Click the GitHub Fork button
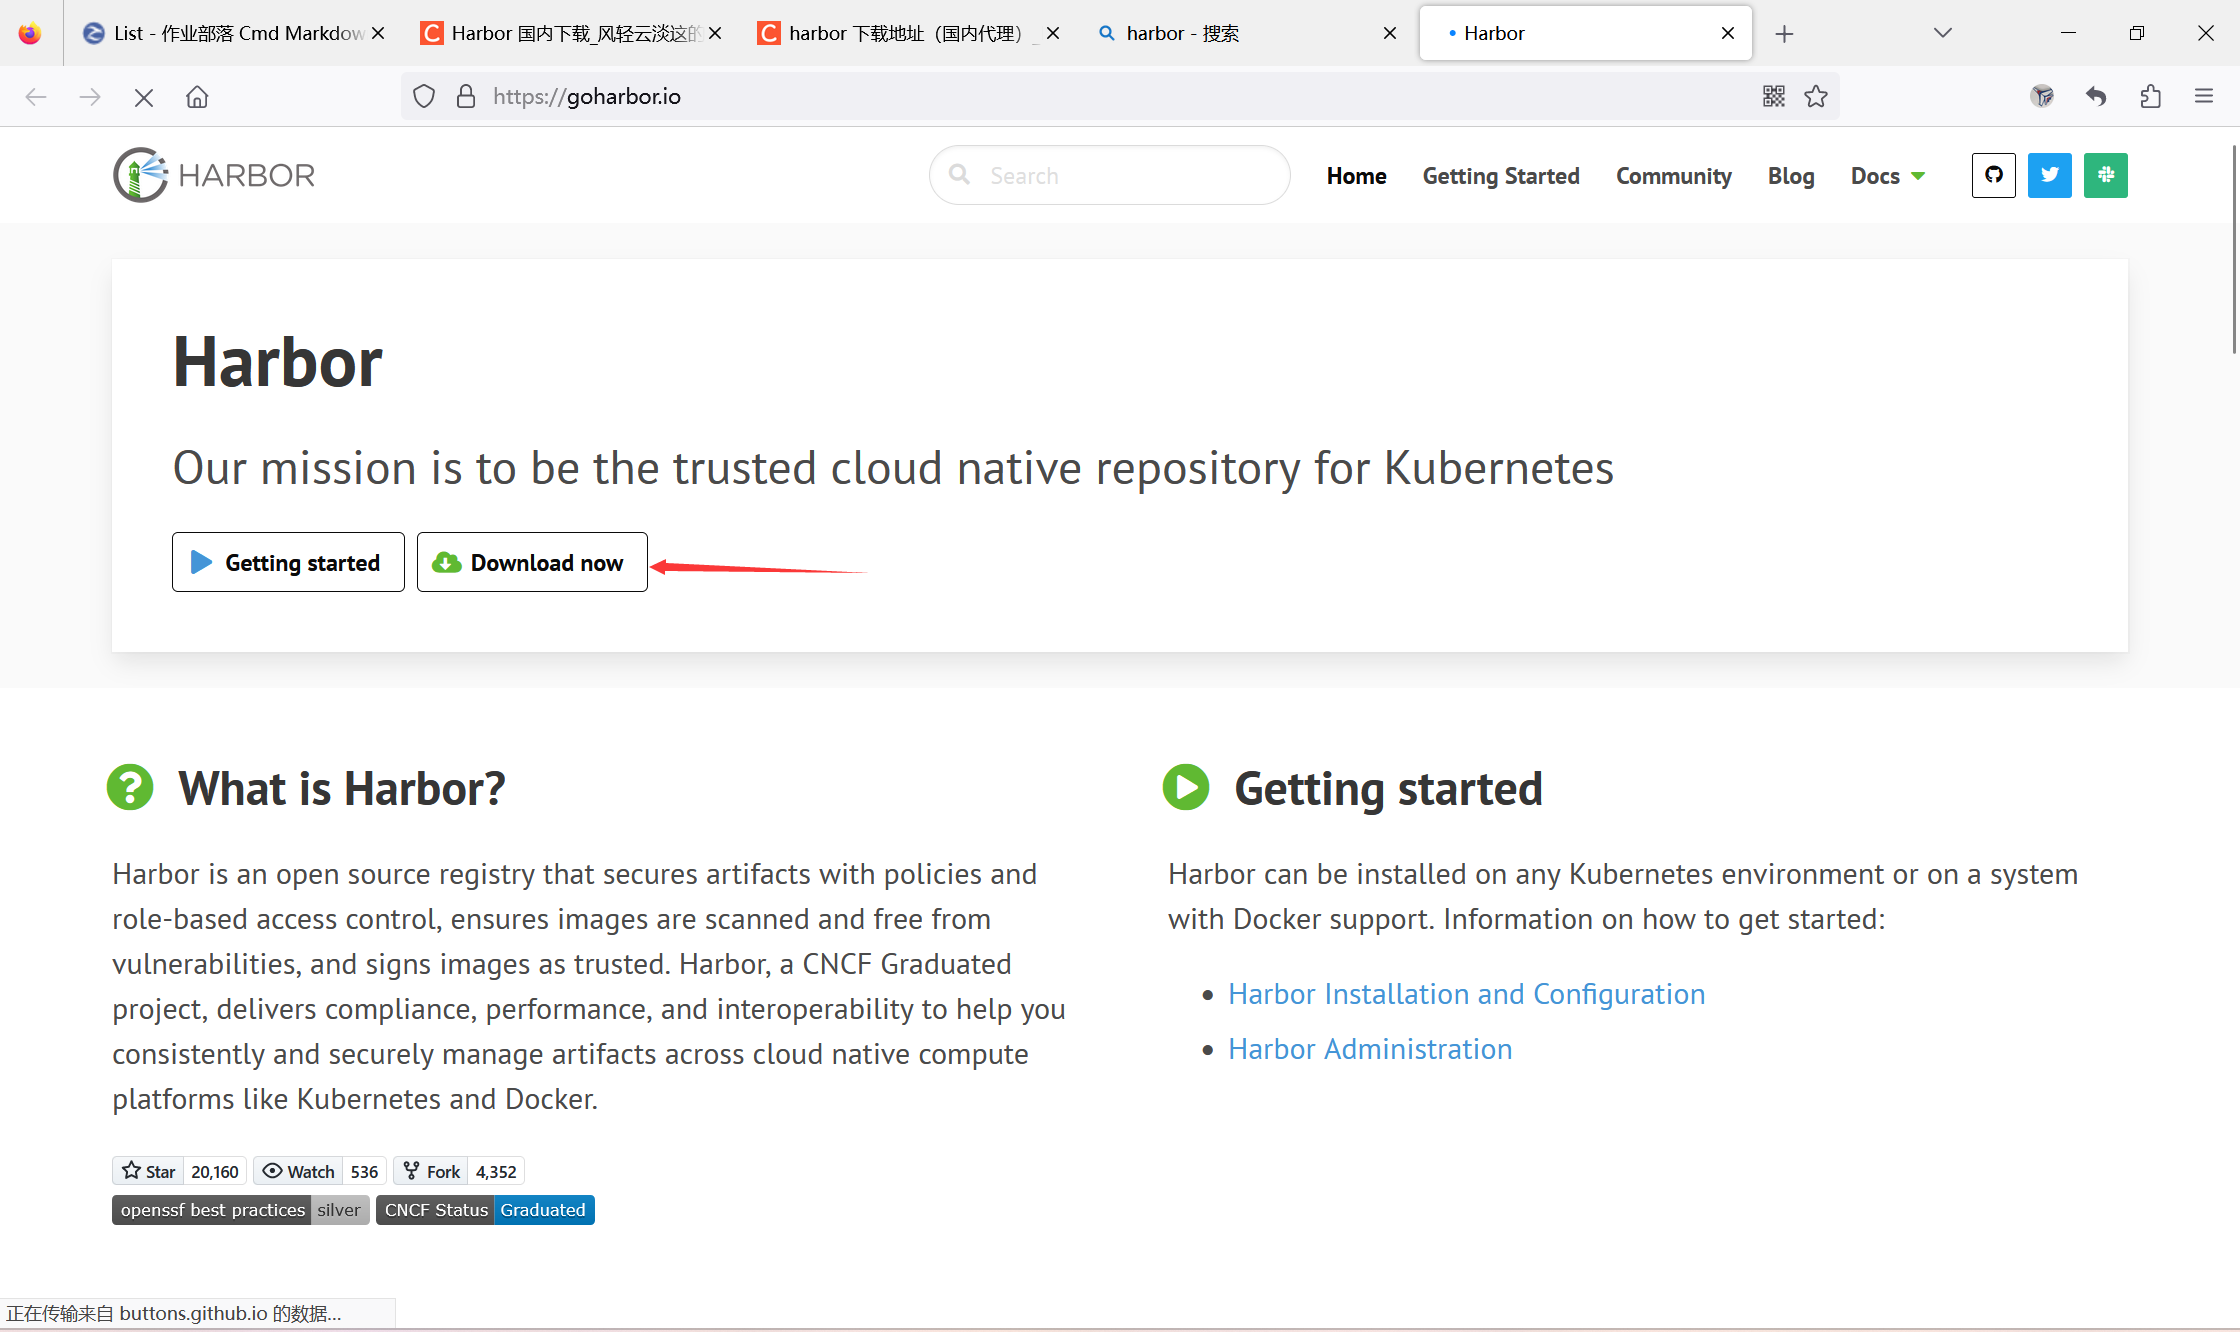 coord(431,1171)
